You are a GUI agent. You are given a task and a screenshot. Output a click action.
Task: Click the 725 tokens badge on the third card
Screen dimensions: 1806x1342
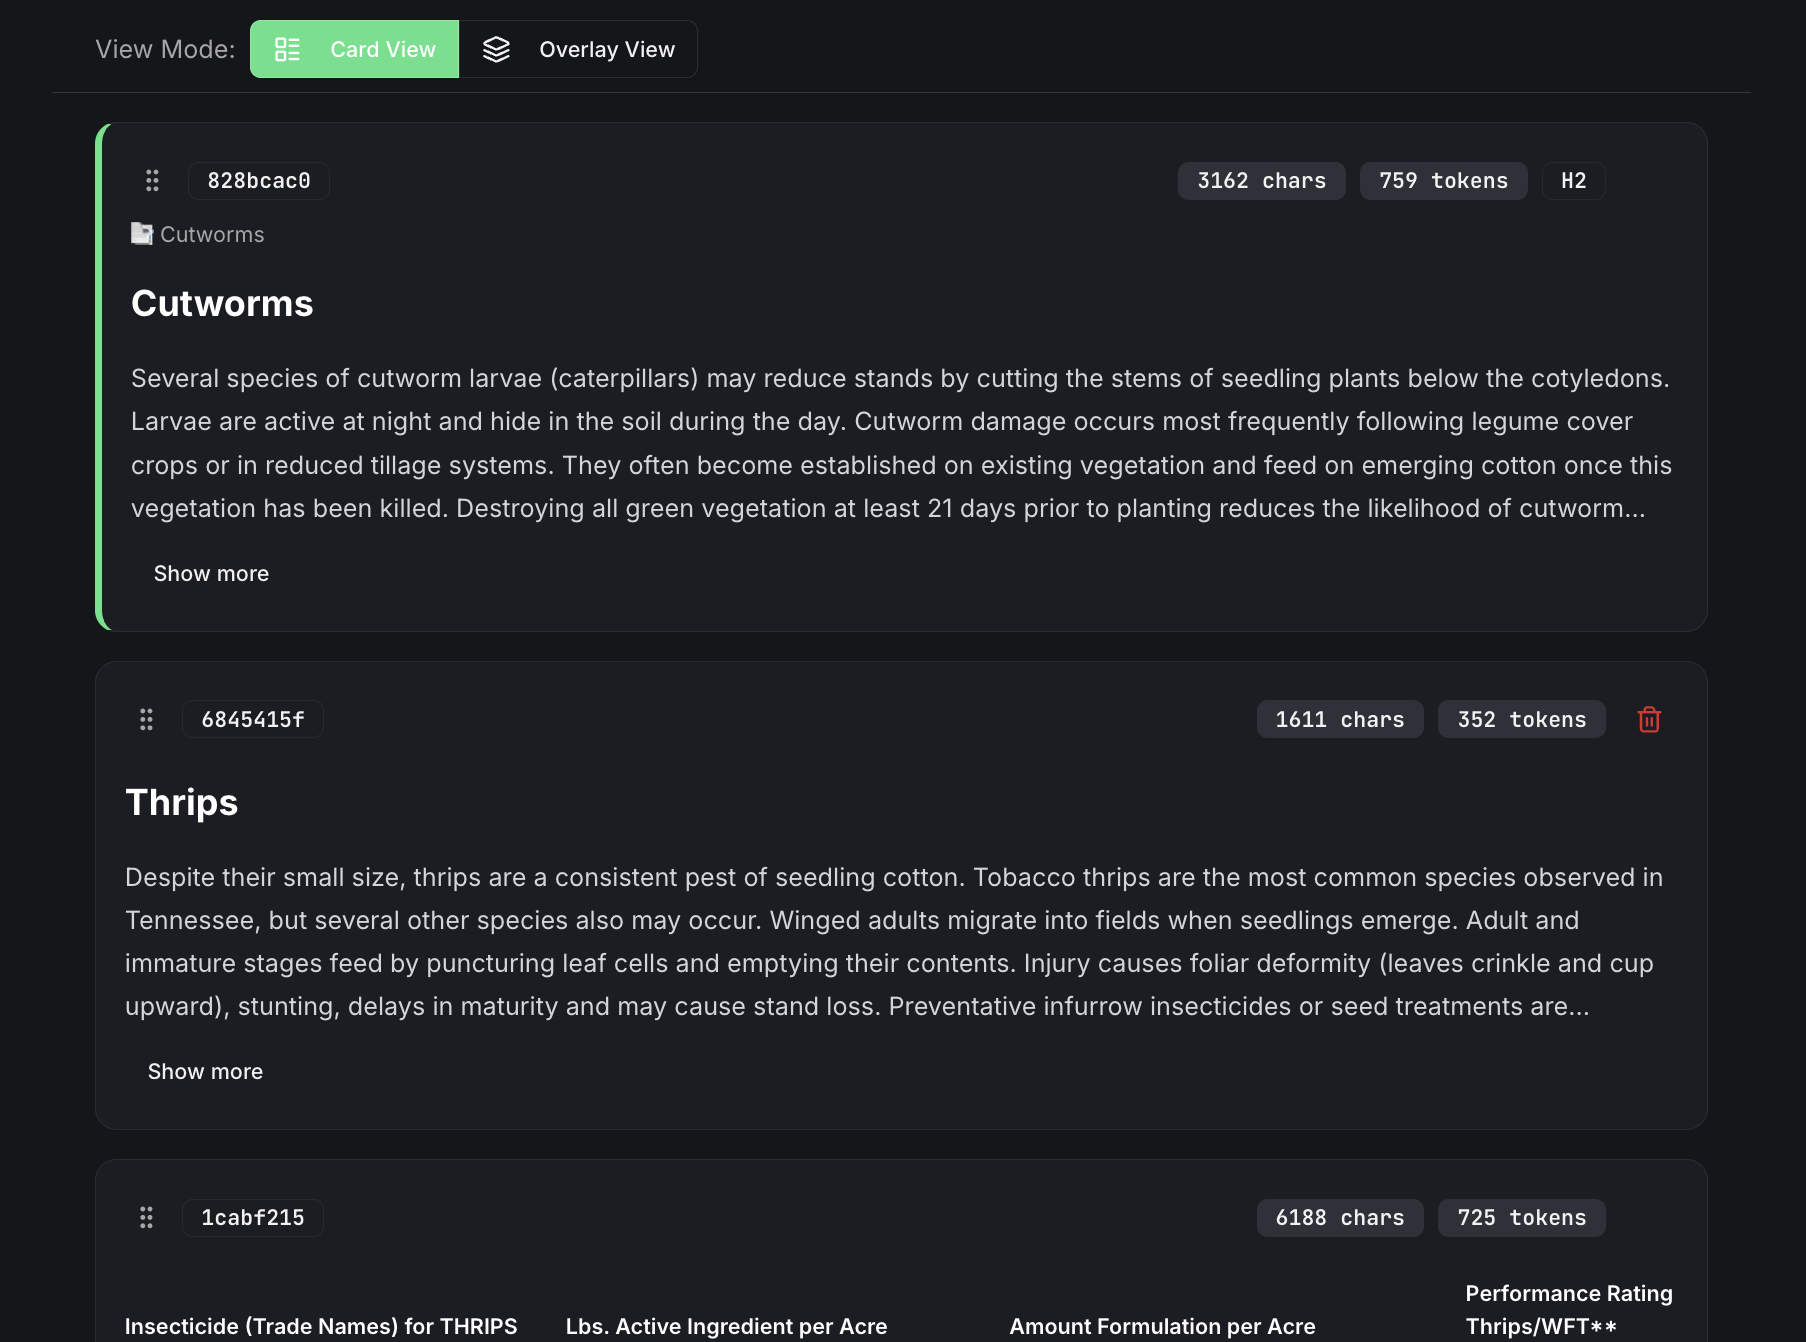point(1521,1217)
